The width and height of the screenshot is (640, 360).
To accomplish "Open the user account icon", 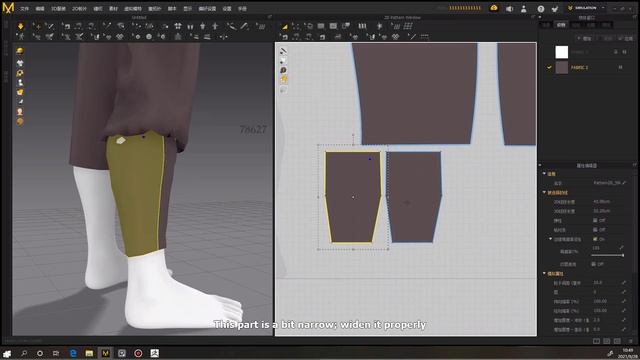I will coord(524,8).
